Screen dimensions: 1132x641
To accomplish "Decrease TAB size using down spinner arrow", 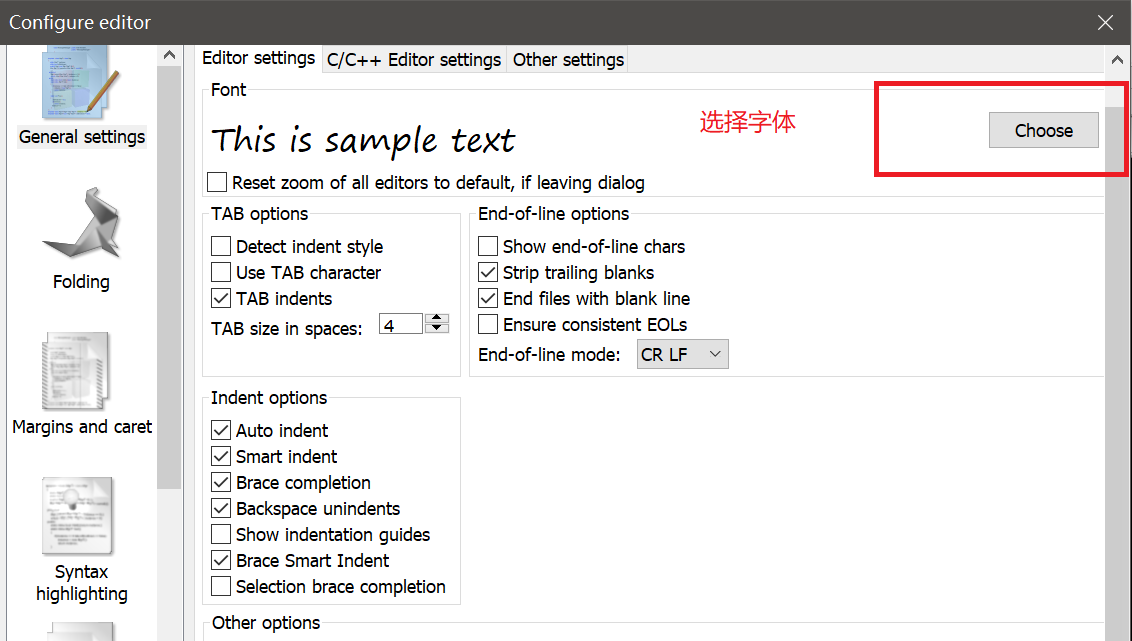I will coord(437,328).
